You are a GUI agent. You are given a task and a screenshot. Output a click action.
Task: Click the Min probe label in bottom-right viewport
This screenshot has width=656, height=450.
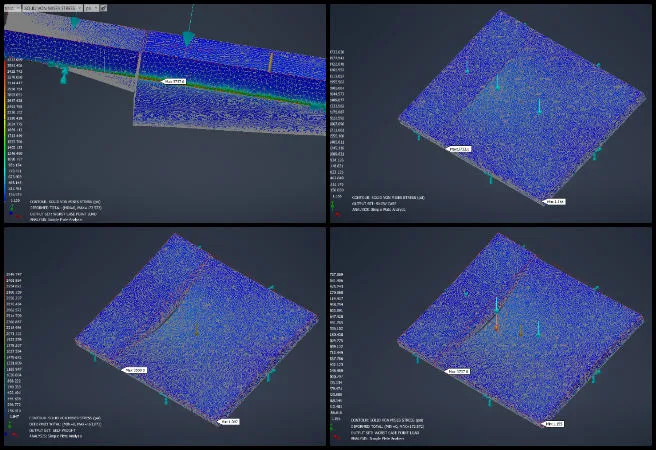click(554, 424)
